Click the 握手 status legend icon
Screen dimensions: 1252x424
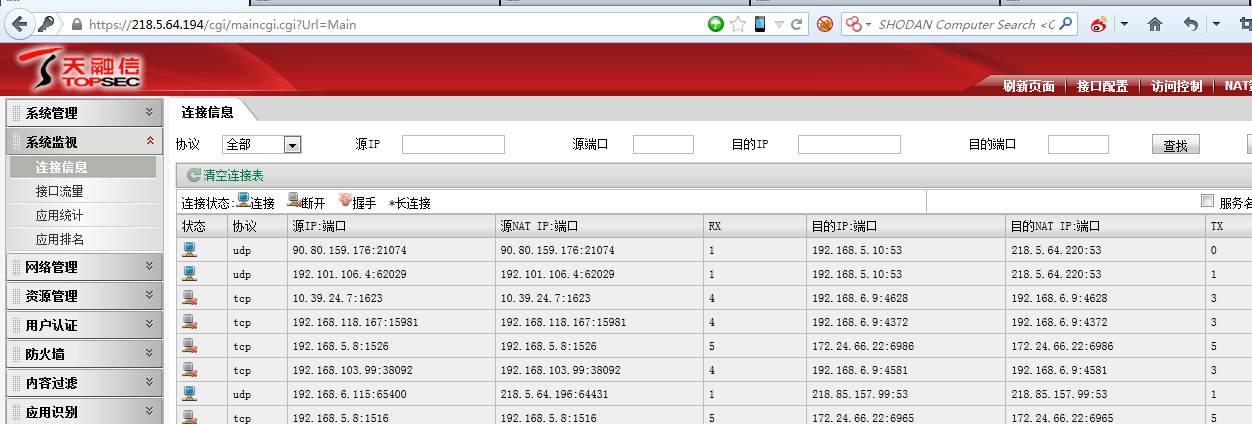coord(345,200)
